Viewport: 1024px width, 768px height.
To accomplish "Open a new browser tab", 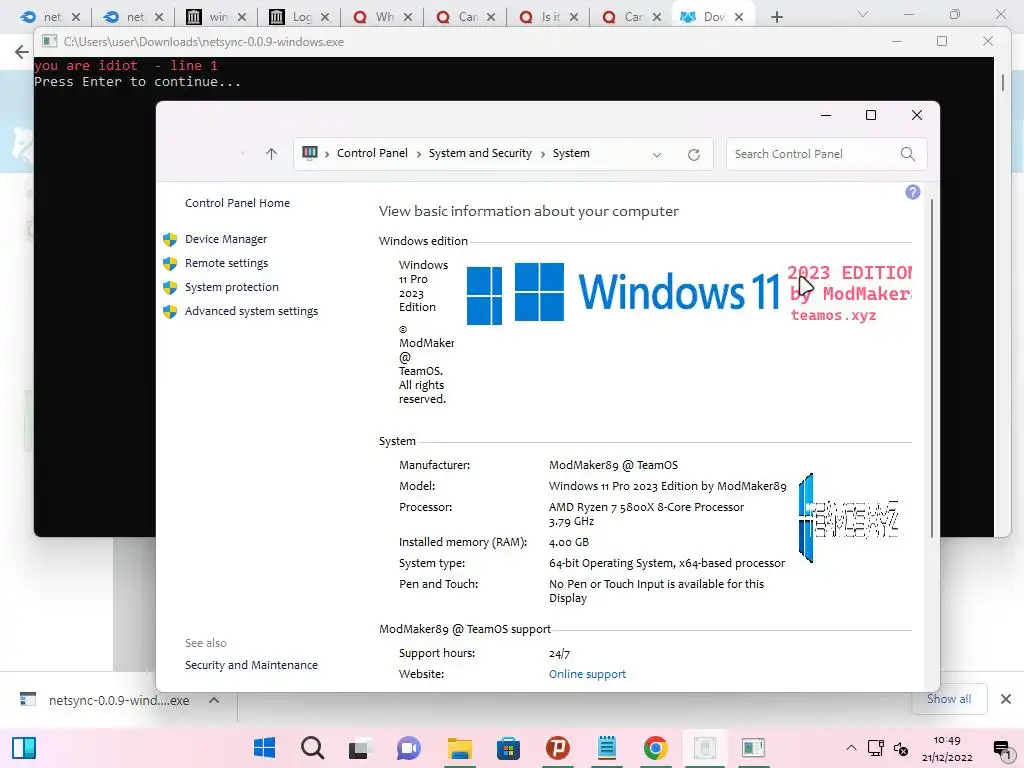I will [x=776, y=17].
